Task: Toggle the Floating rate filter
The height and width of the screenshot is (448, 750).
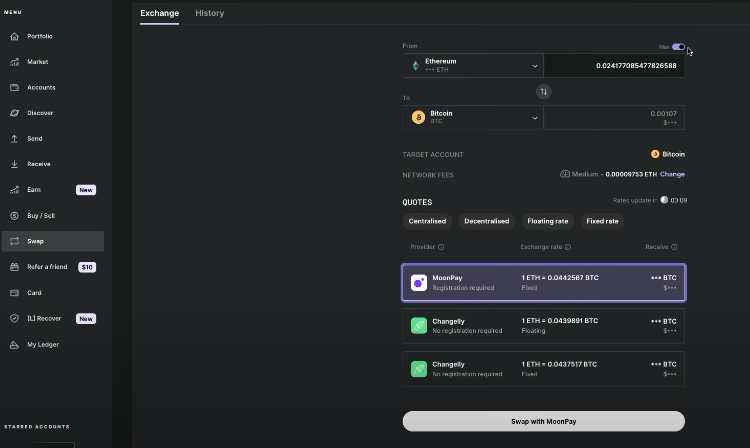Action: click(548, 221)
